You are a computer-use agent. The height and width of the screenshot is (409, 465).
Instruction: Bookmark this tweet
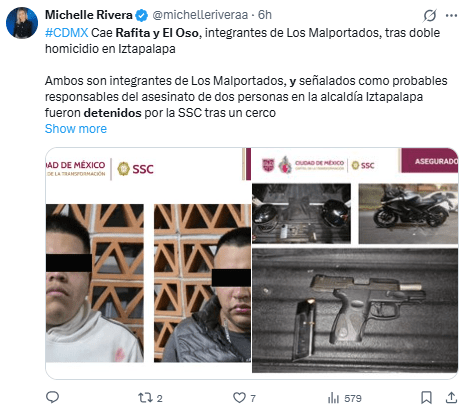(x=426, y=398)
